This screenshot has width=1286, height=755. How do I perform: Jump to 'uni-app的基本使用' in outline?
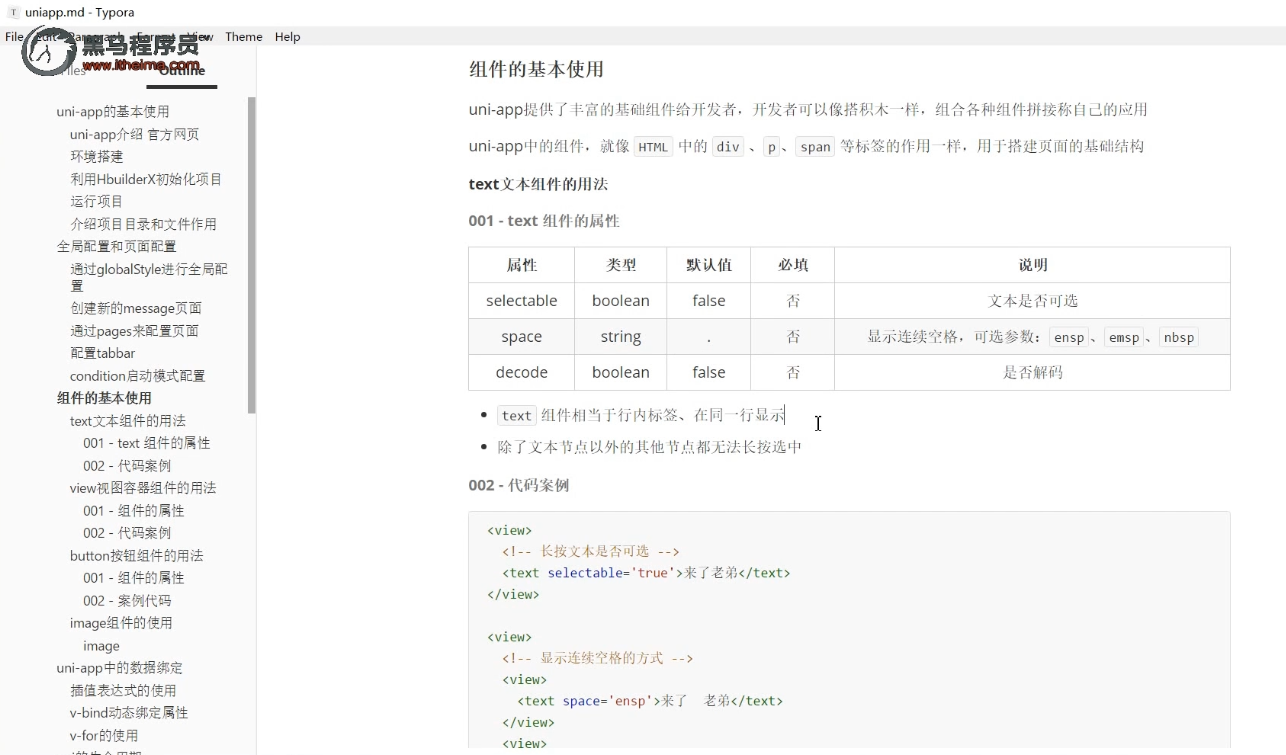pyautogui.click(x=113, y=111)
